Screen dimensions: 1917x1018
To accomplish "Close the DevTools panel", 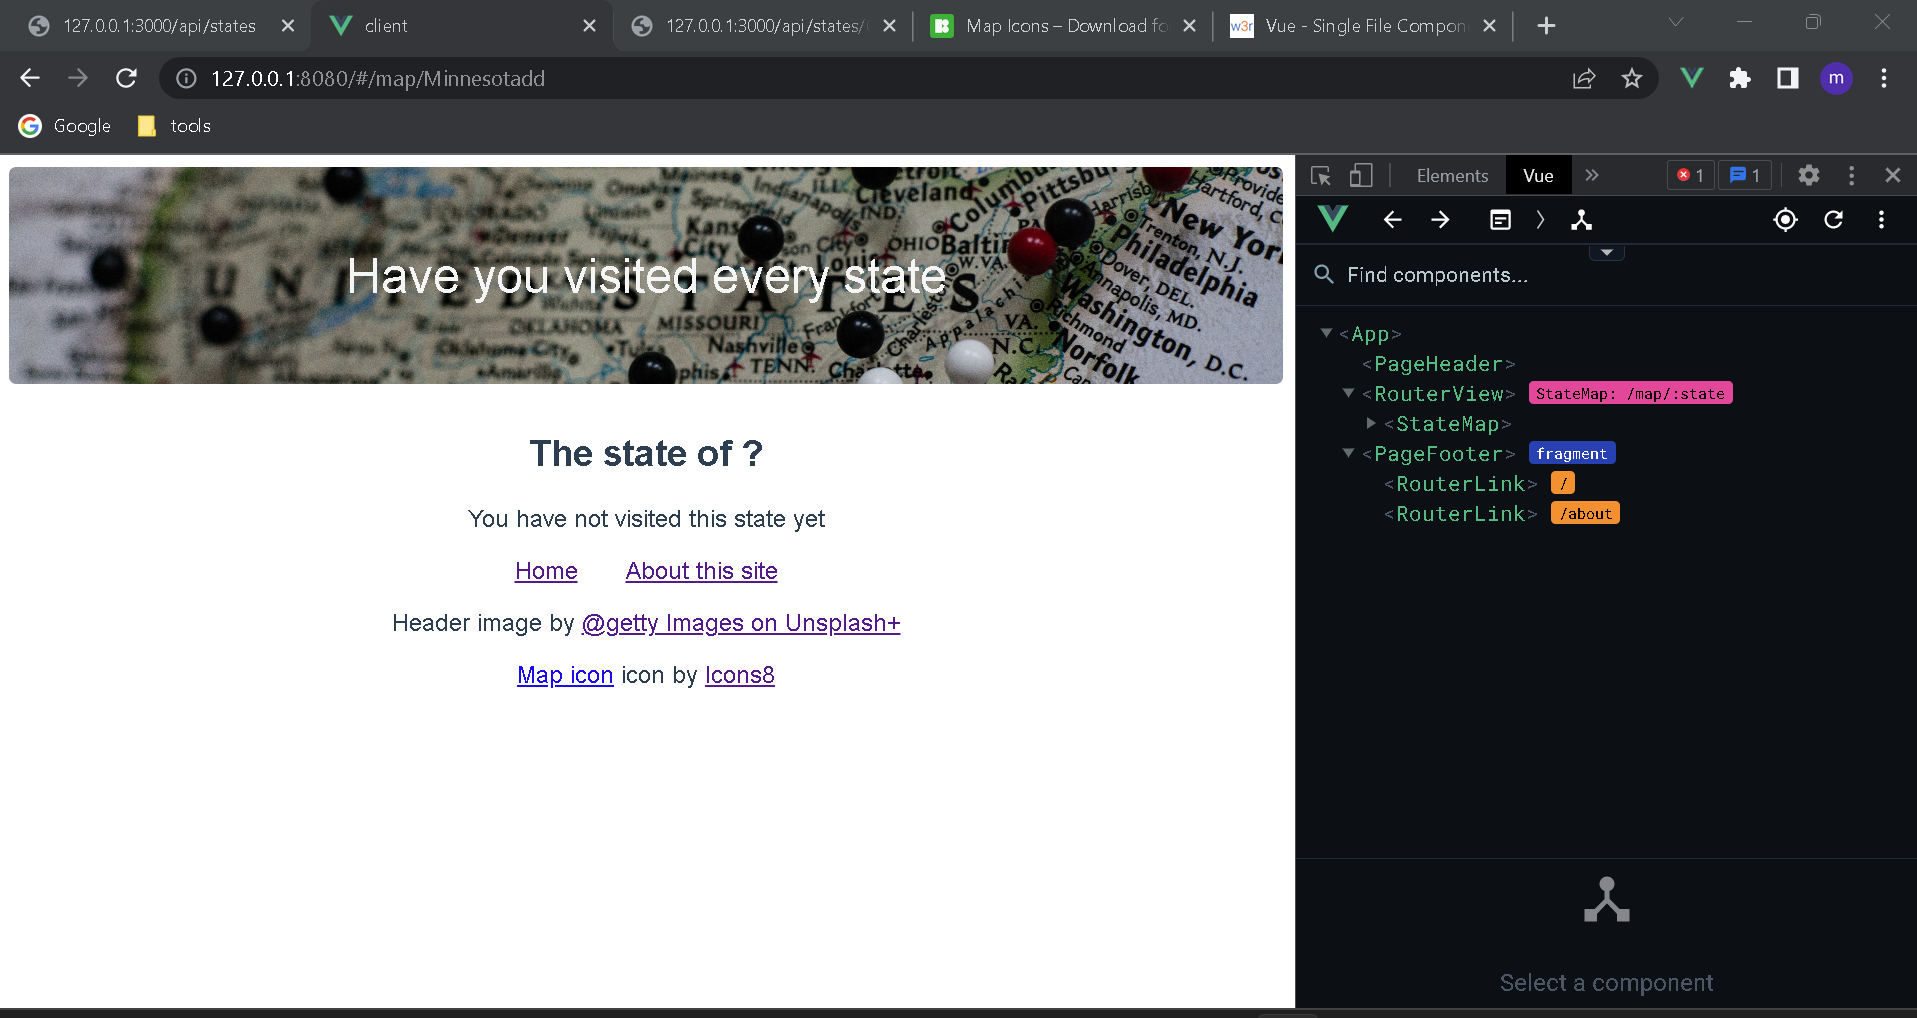I will (x=1893, y=176).
